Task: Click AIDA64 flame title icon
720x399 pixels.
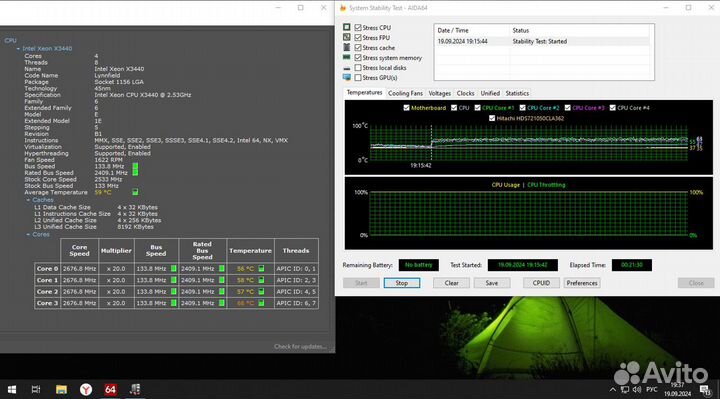Action: [343, 8]
